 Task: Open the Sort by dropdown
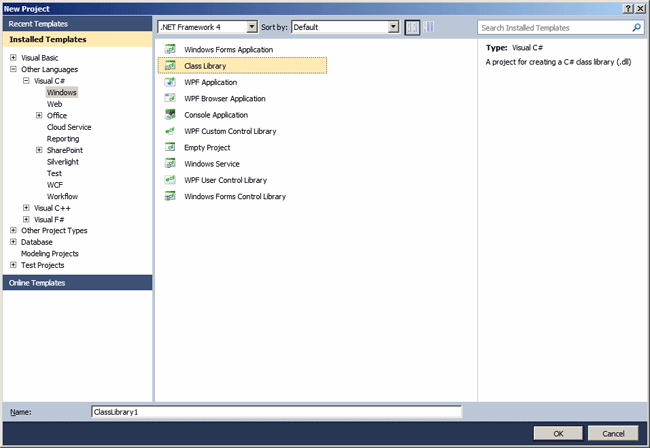click(393, 27)
